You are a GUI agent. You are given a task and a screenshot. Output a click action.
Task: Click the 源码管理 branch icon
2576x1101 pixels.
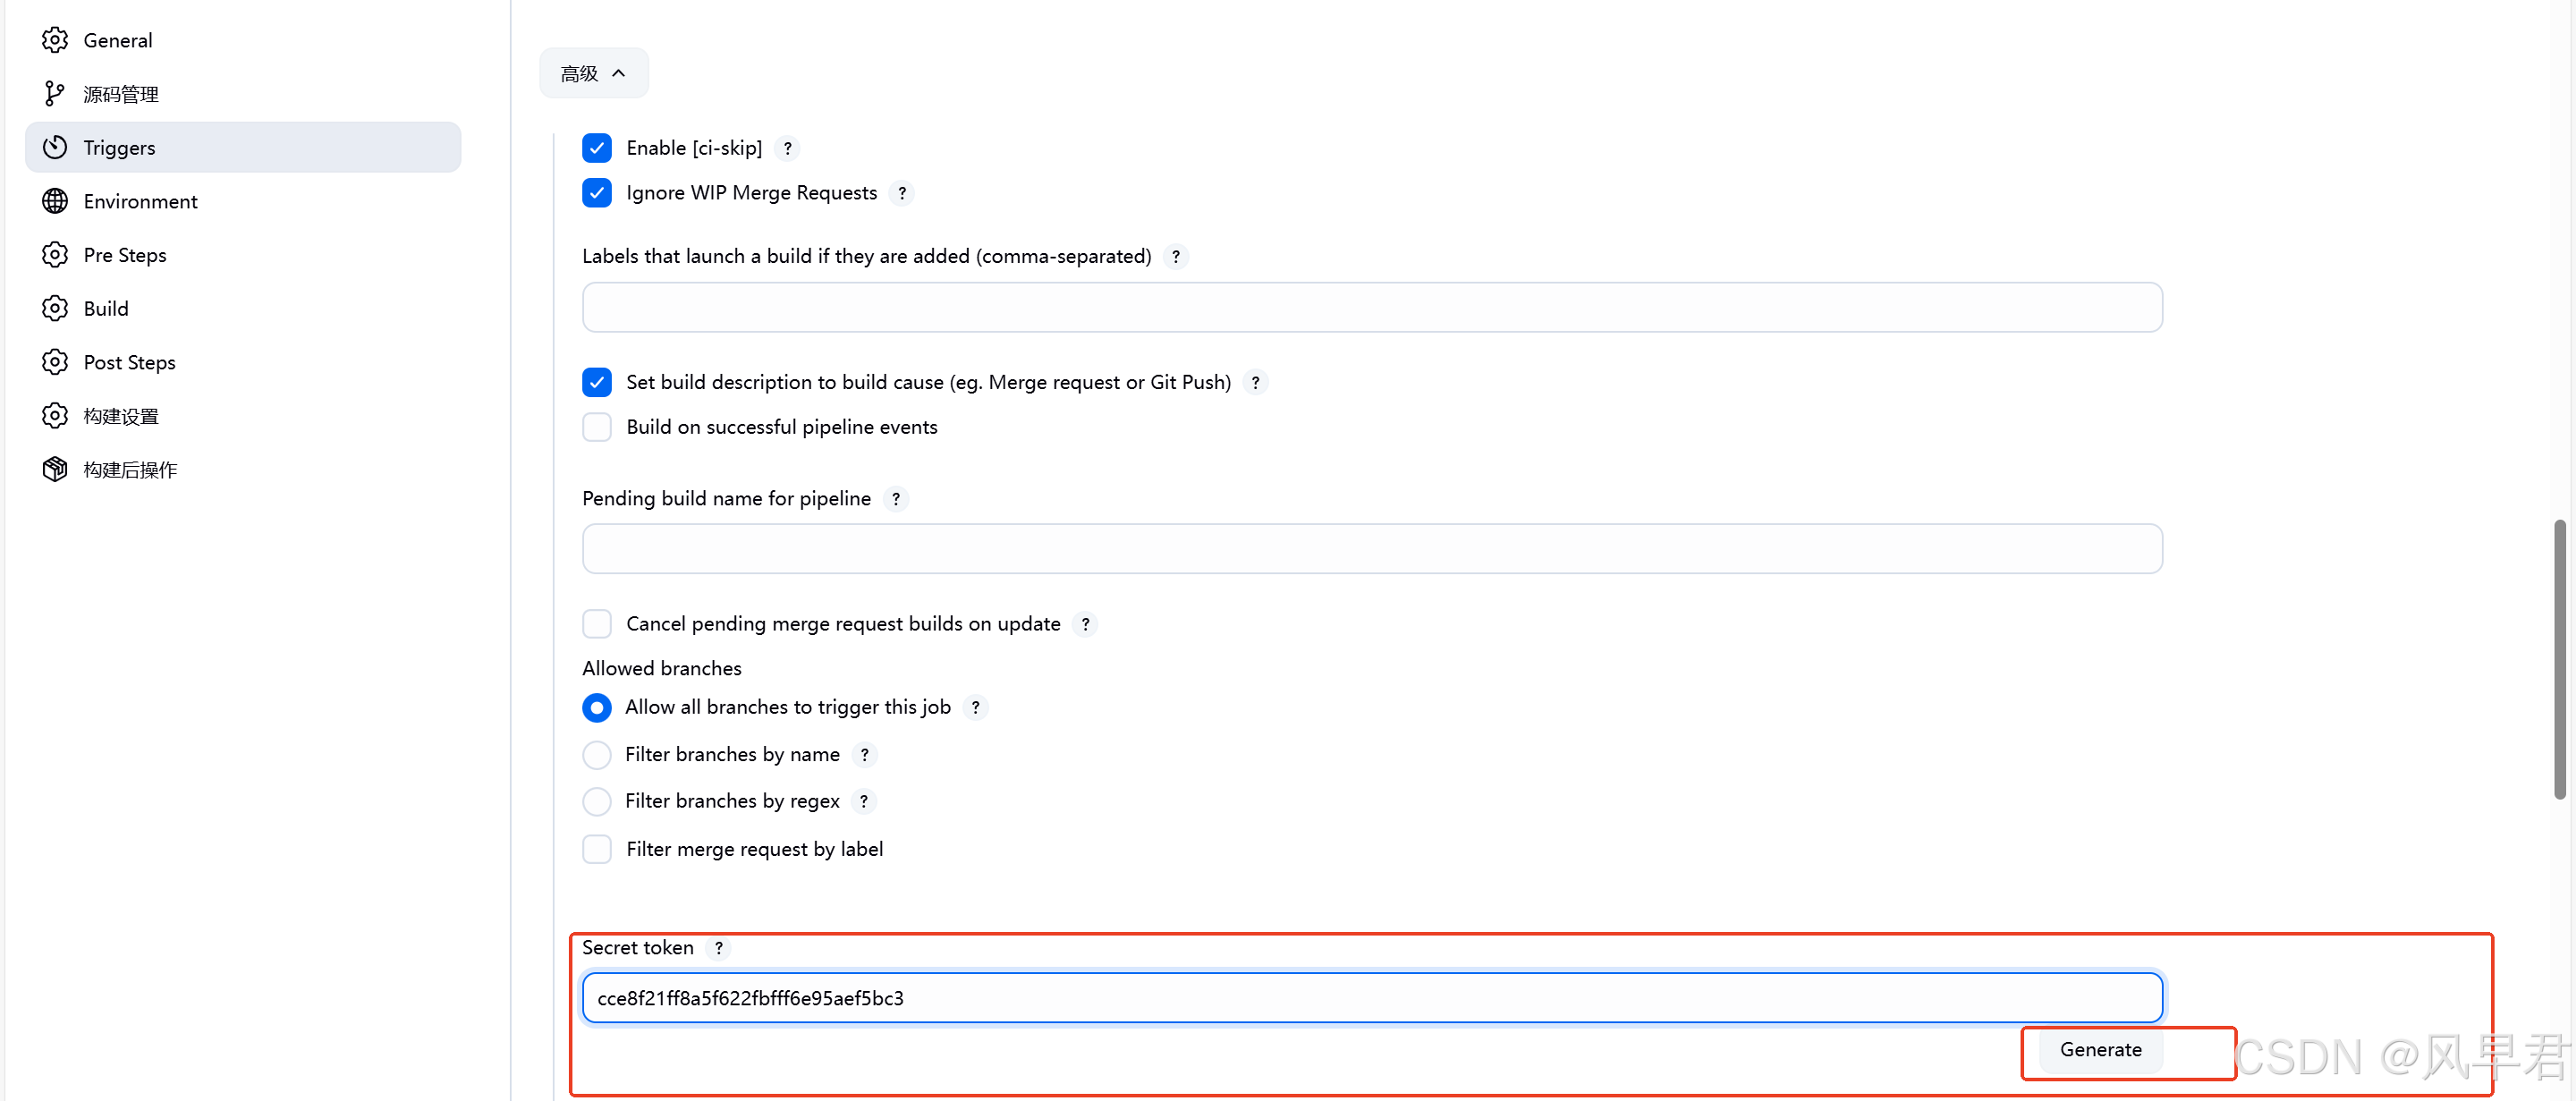pyautogui.click(x=55, y=94)
